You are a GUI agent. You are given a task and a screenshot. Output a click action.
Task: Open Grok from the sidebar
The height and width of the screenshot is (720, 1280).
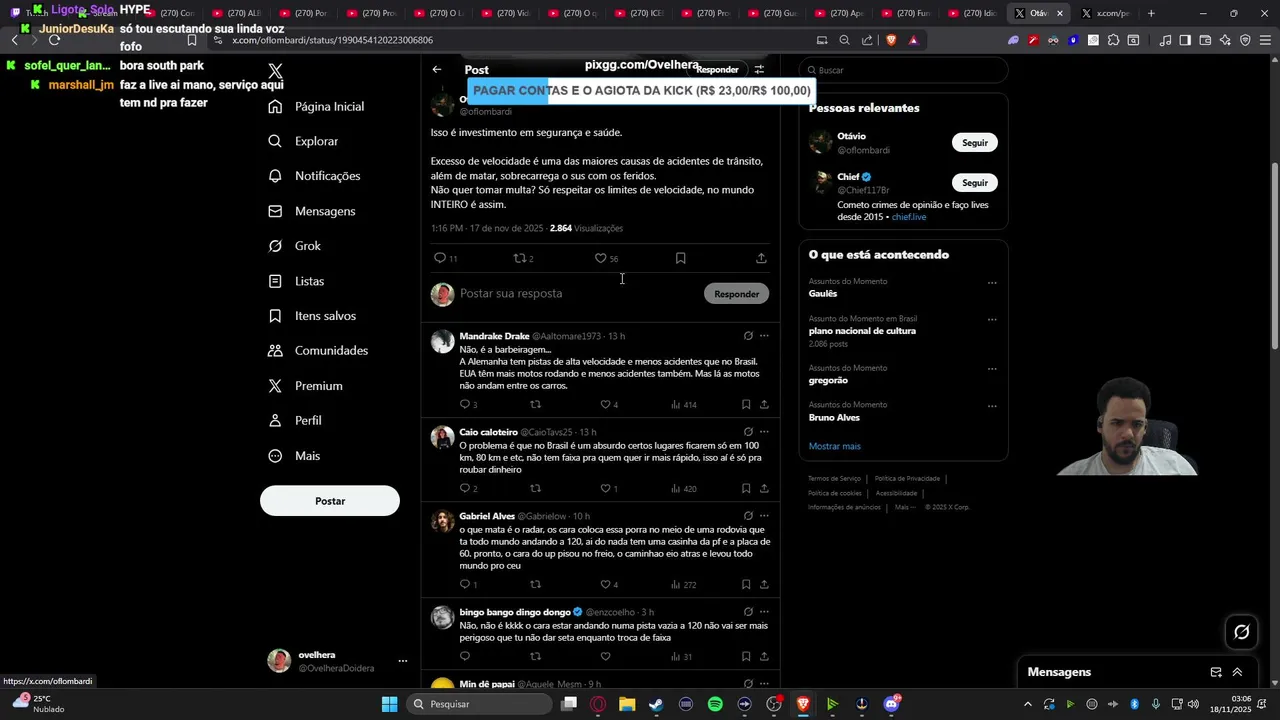[x=294, y=246]
